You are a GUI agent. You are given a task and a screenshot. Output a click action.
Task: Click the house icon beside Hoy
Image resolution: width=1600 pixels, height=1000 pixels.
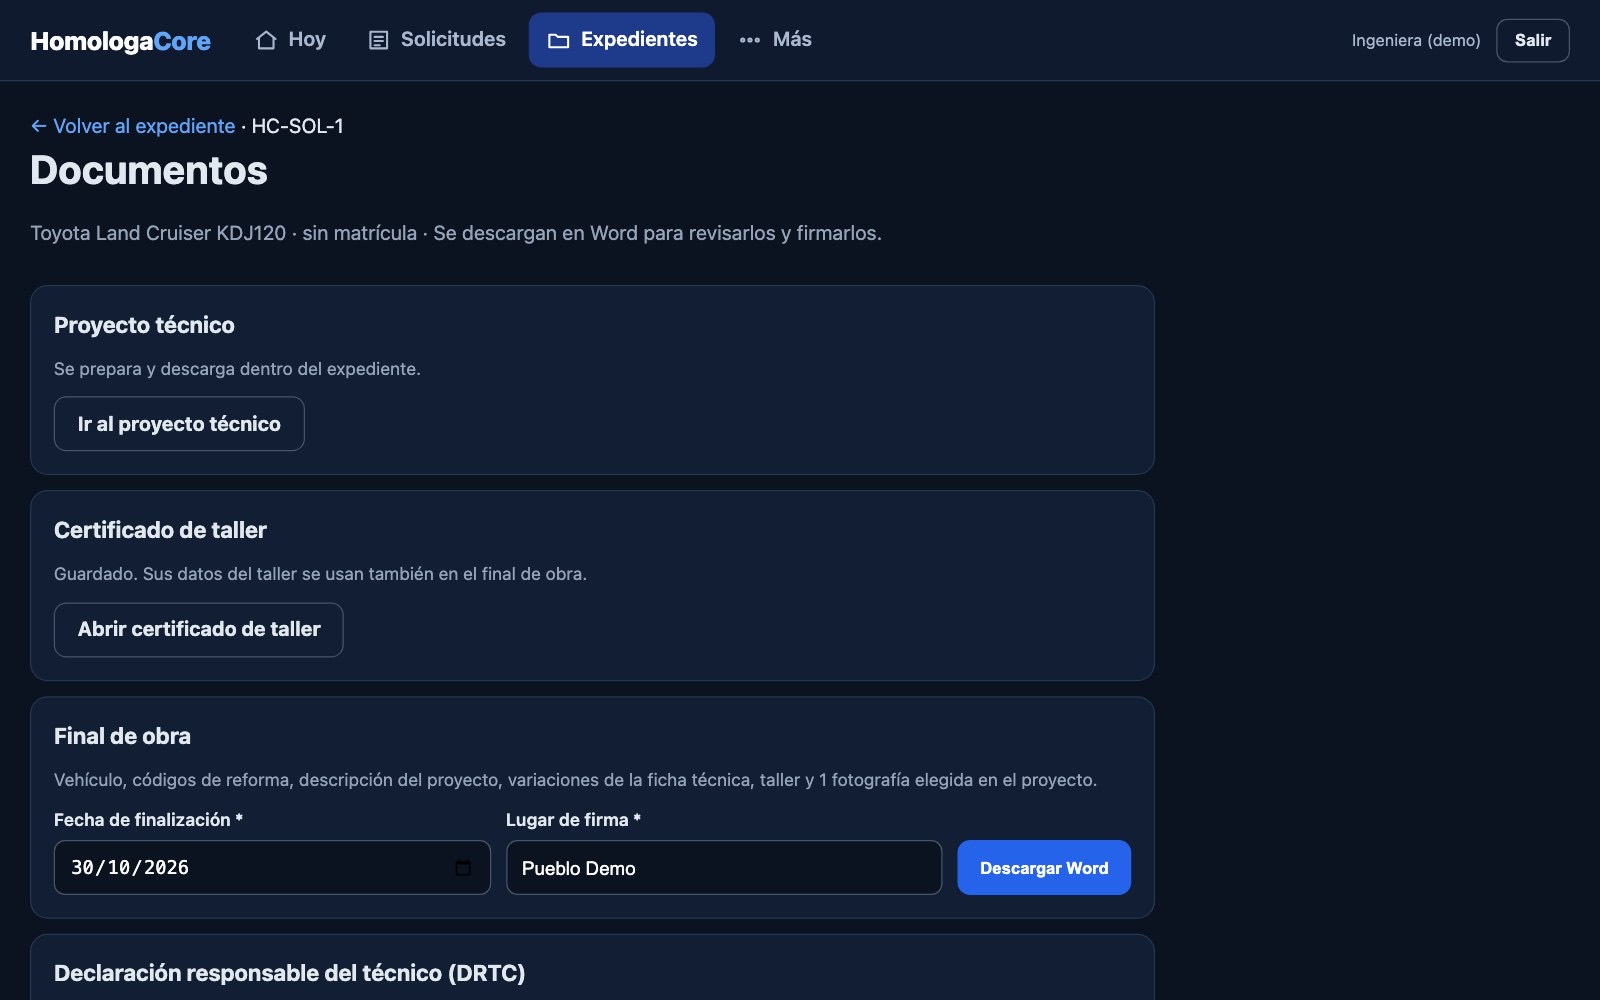tap(266, 40)
